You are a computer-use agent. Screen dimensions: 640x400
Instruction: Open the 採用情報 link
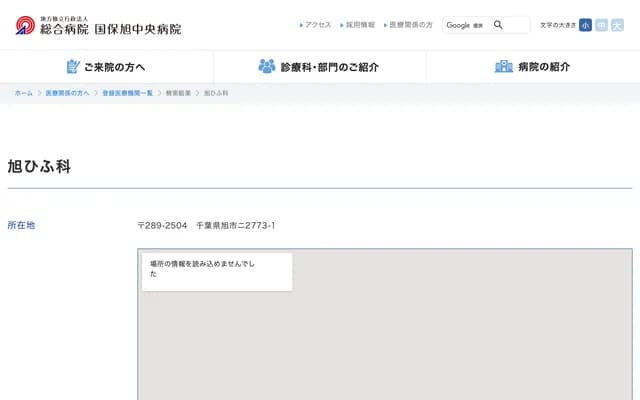[358, 25]
